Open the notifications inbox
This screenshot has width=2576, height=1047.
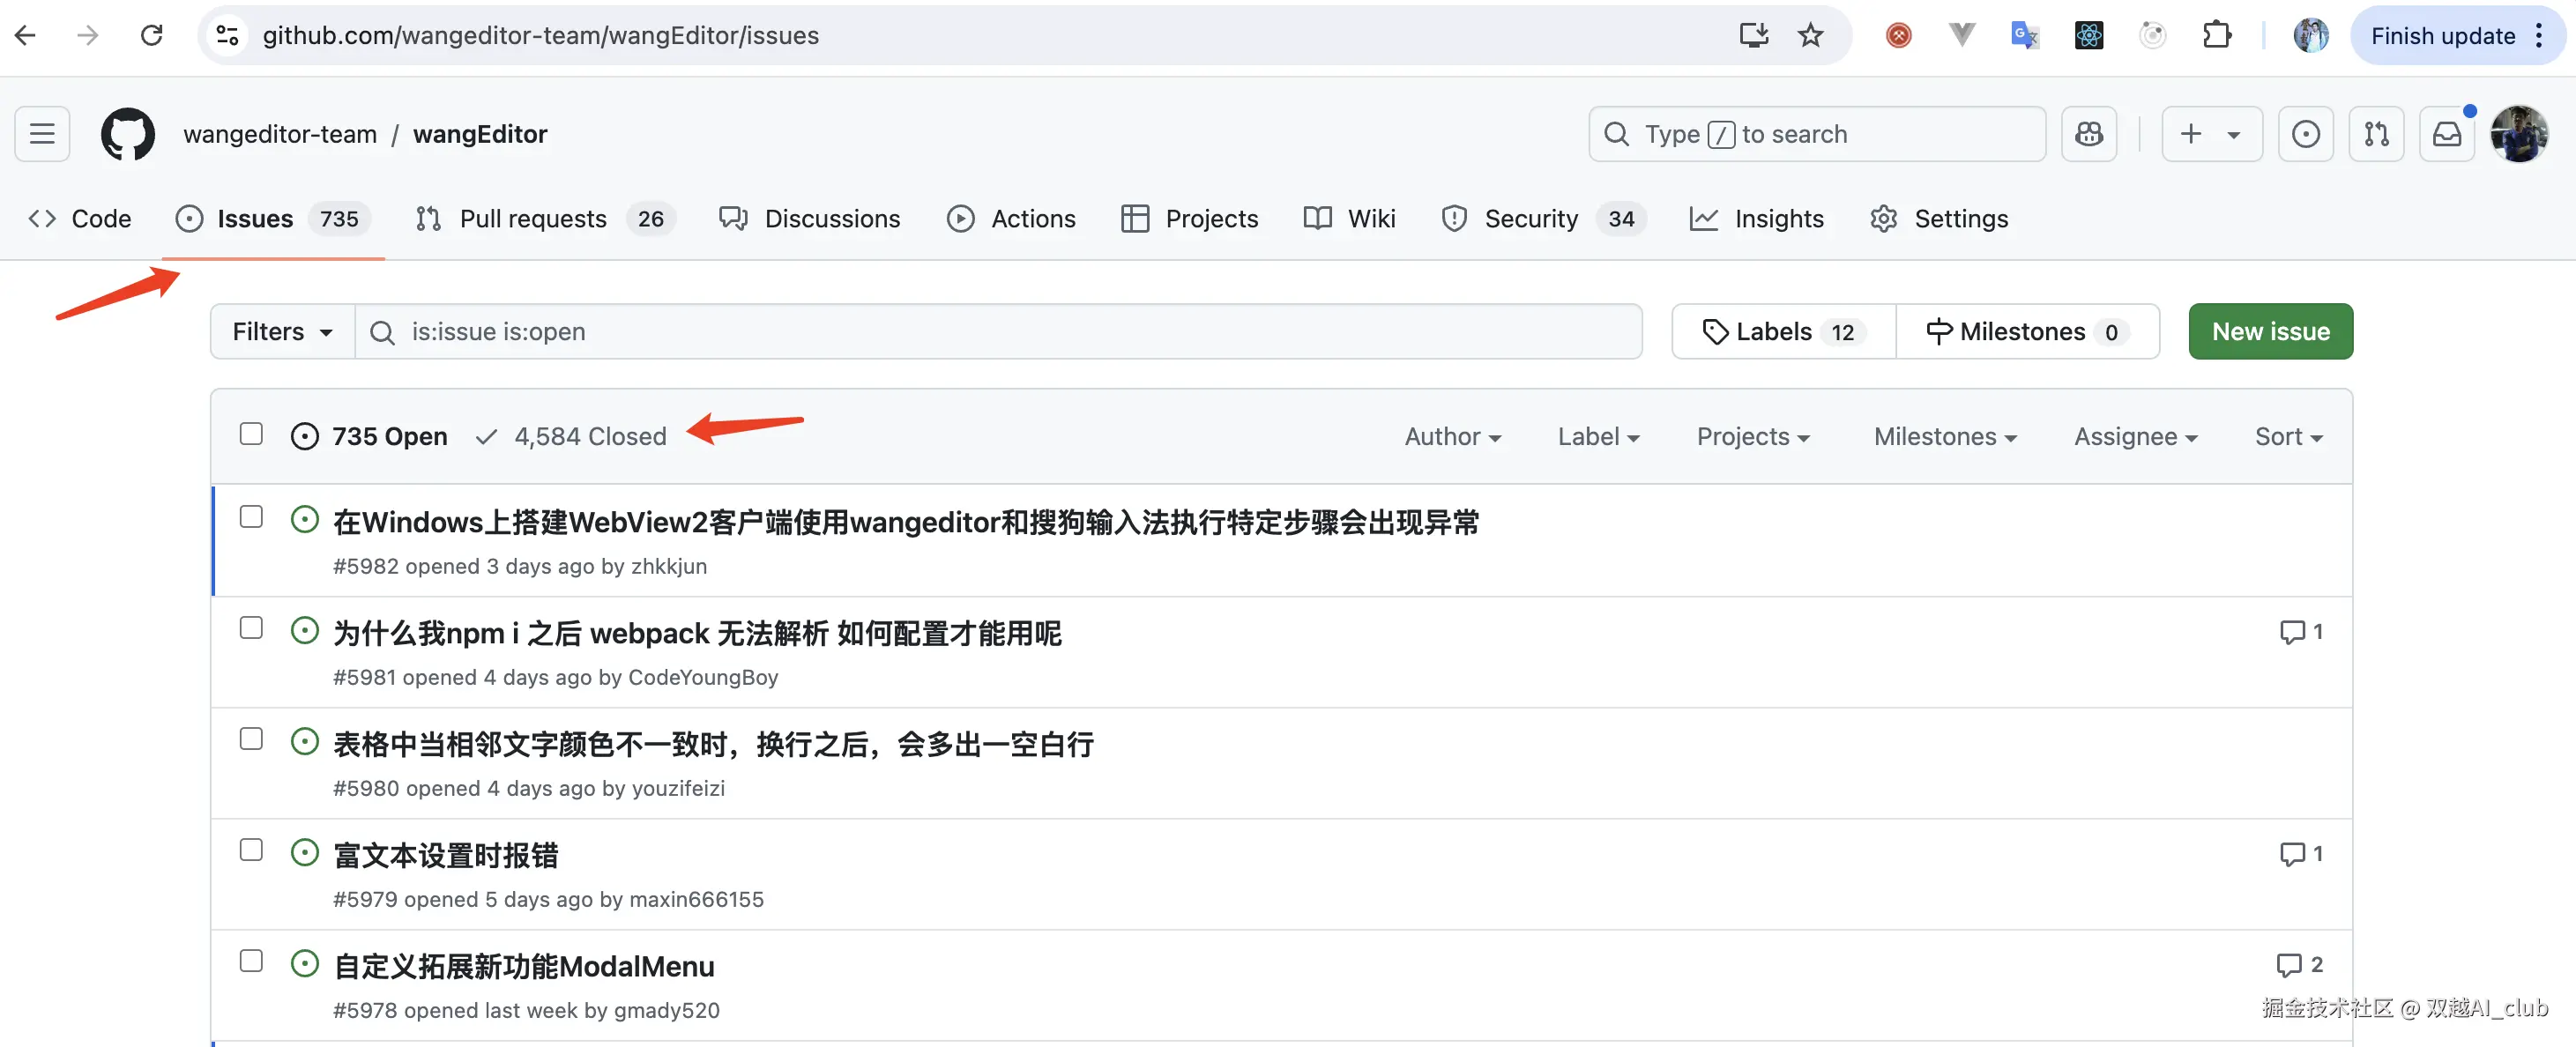coord(2446,134)
